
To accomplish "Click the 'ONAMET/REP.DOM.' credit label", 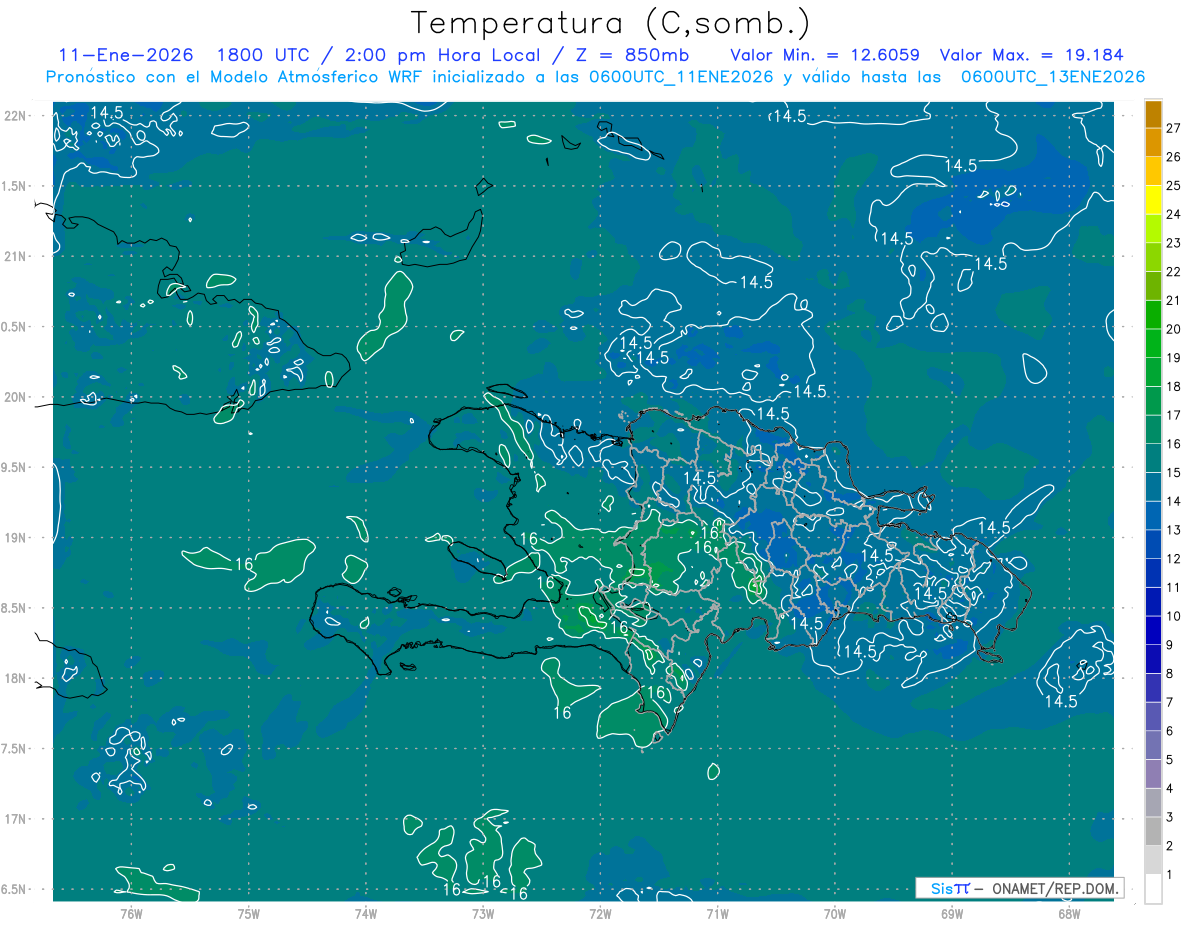I will [x=1056, y=888].
